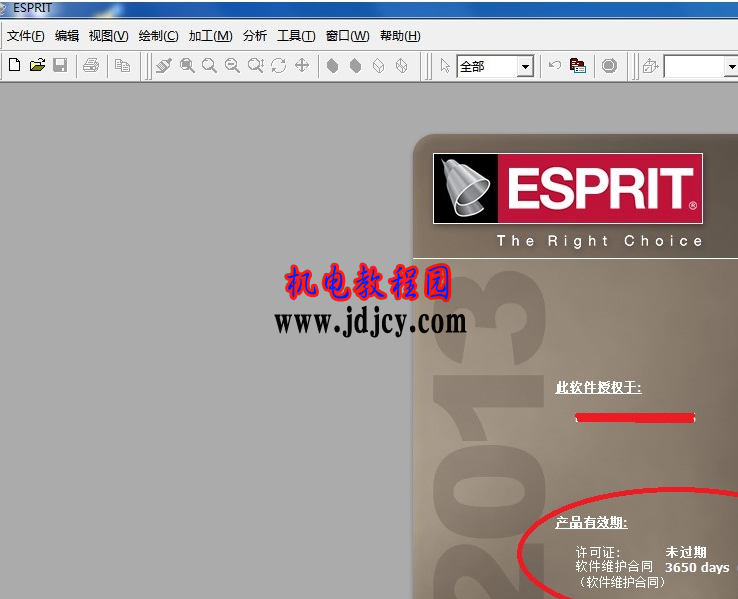
Task: Click the 全部 filter combo box text
Action: coord(487,66)
